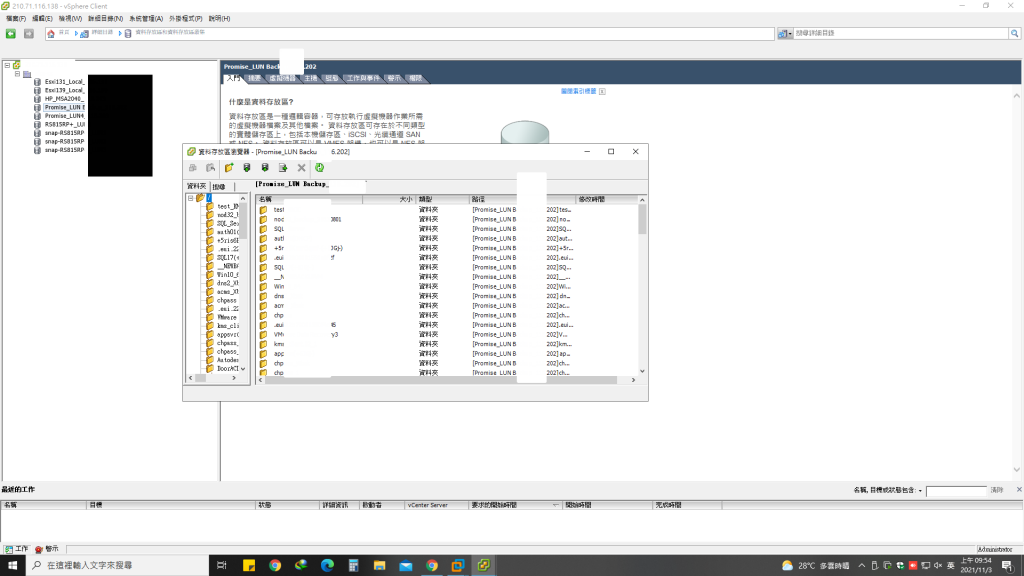
Task: Click the move file icon in browser toolbar
Action: (x=283, y=168)
